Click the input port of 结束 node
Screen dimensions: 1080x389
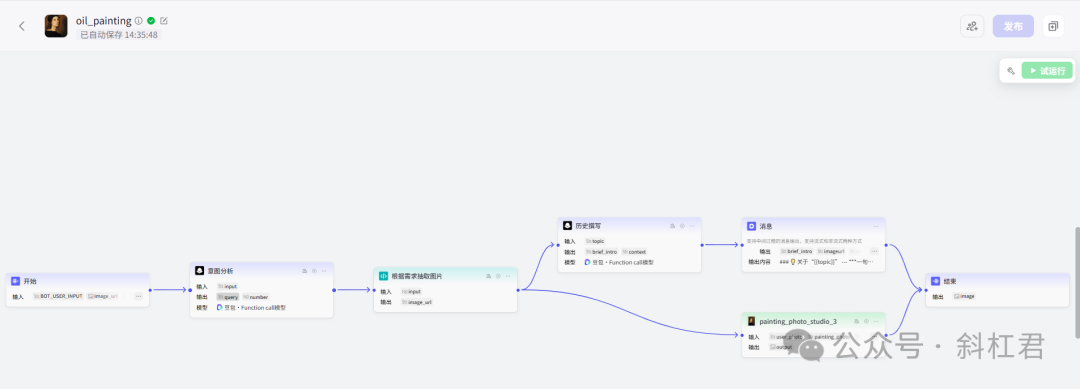926,290
